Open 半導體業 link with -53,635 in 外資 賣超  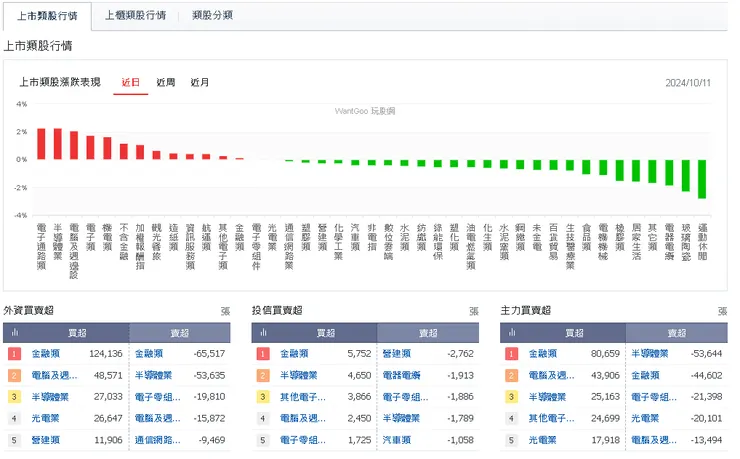click(x=153, y=376)
